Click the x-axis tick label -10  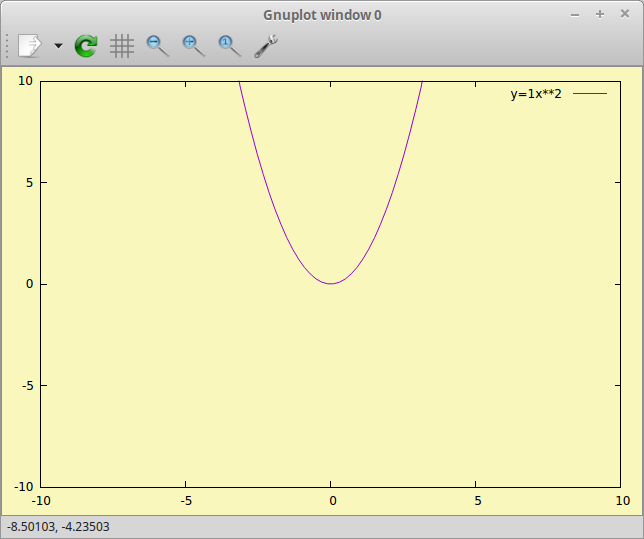coord(41,500)
